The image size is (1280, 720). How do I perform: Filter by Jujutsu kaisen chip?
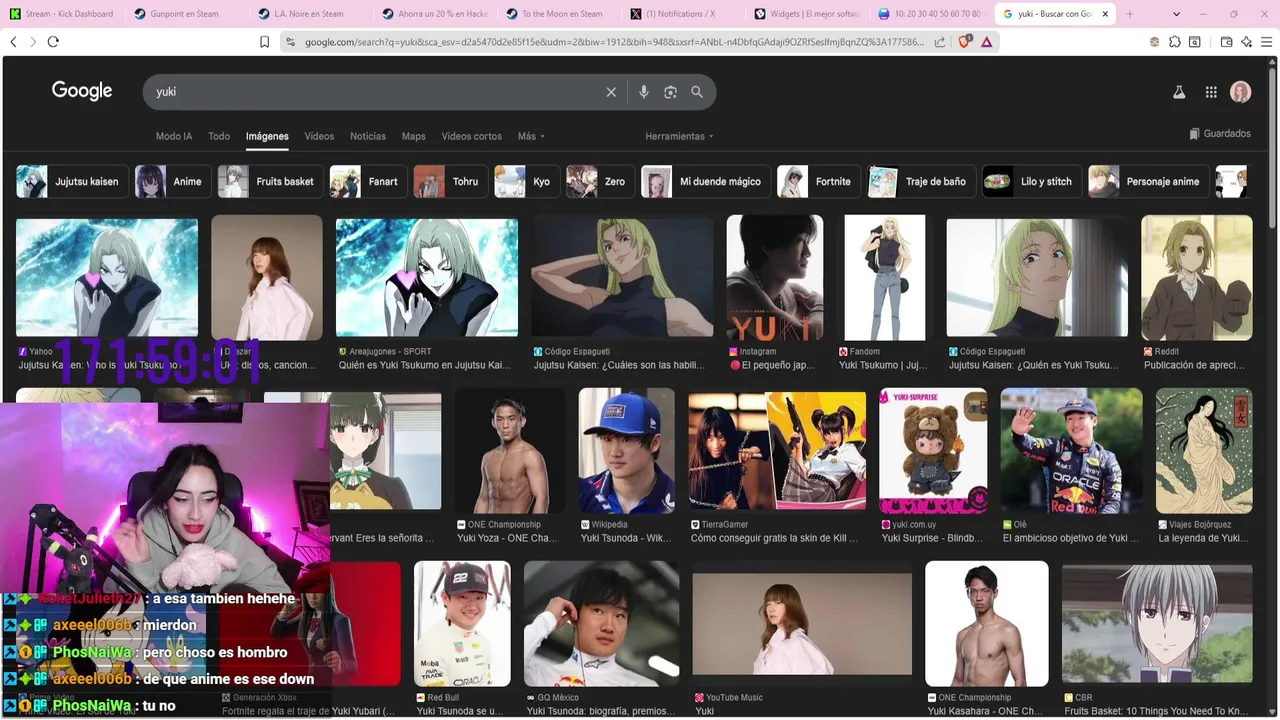coord(72,182)
